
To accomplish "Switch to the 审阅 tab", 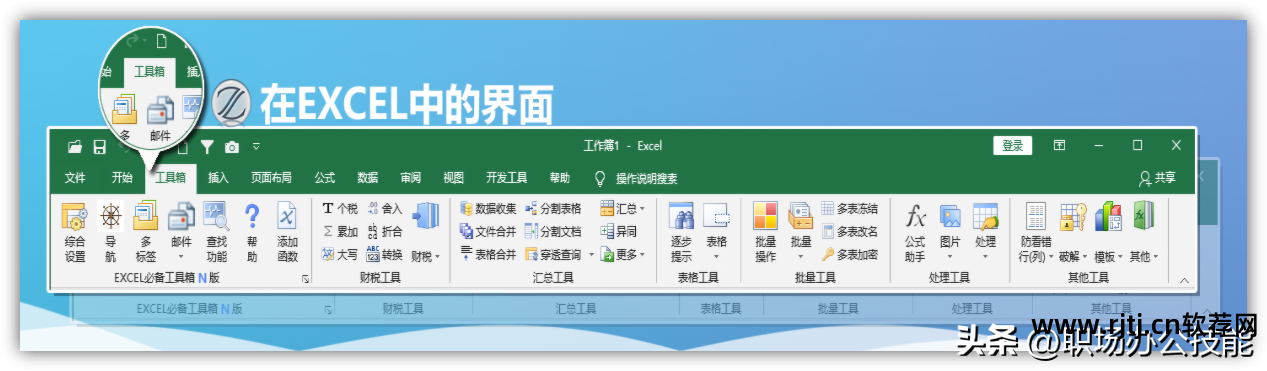I will (410, 178).
